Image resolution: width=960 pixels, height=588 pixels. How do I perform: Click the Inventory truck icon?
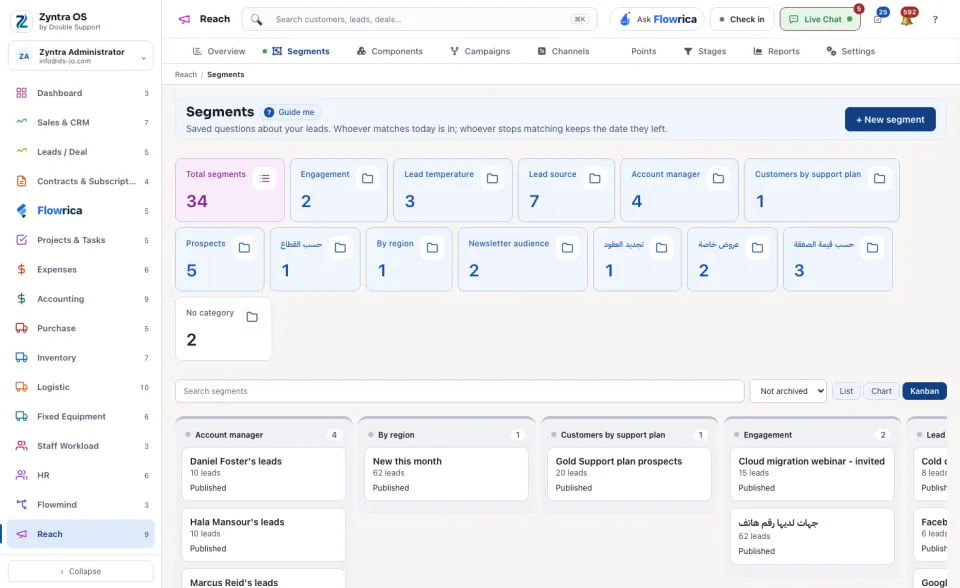coord(21,358)
